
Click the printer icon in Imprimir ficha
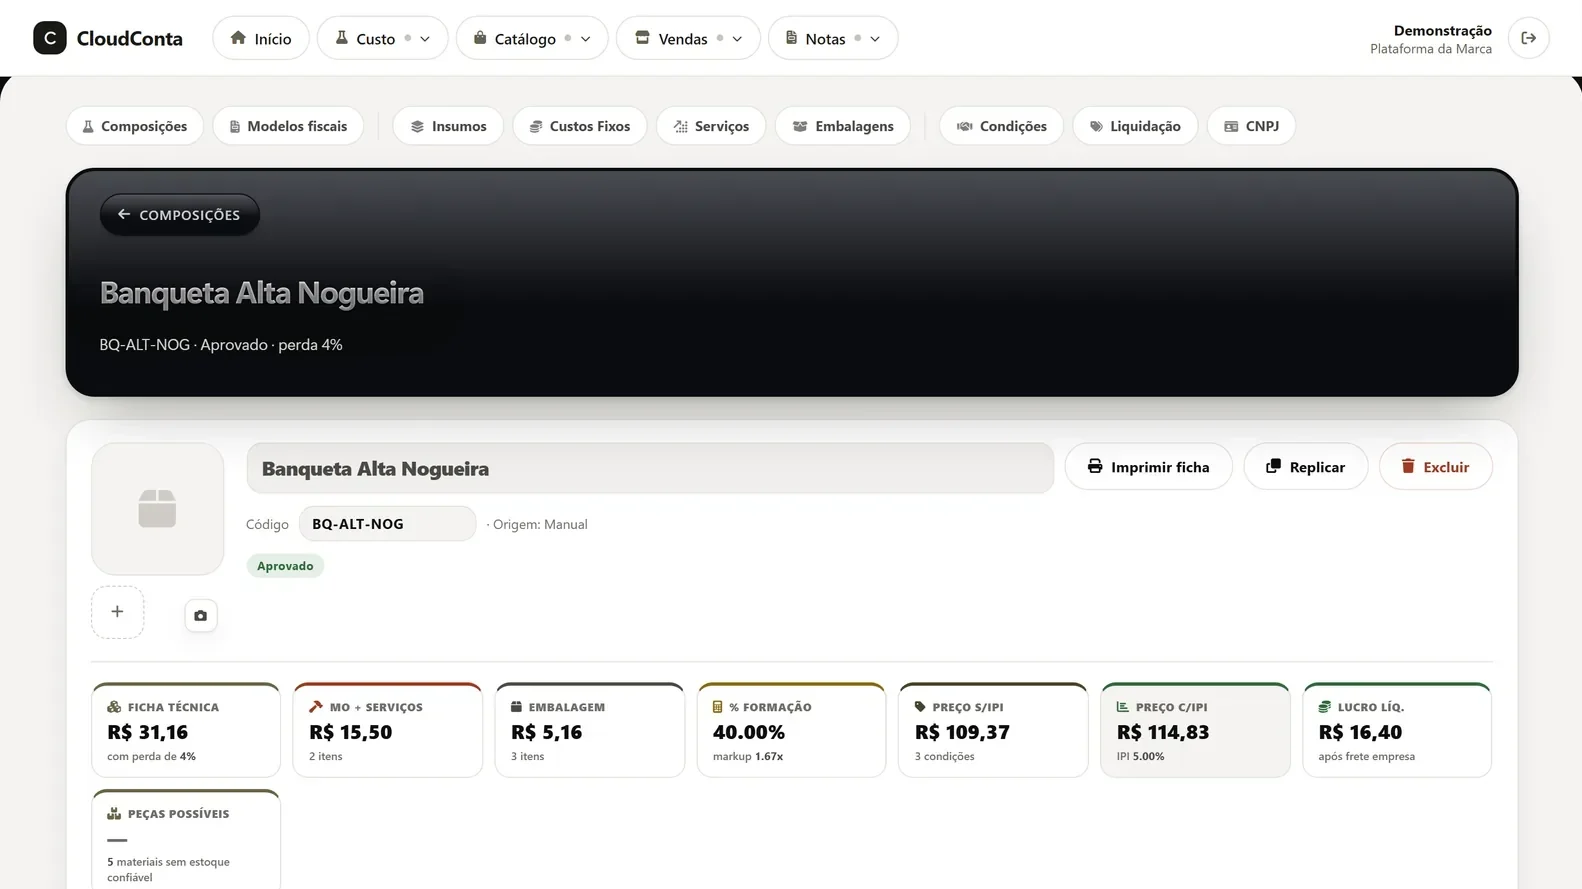tap(1095, 467)
